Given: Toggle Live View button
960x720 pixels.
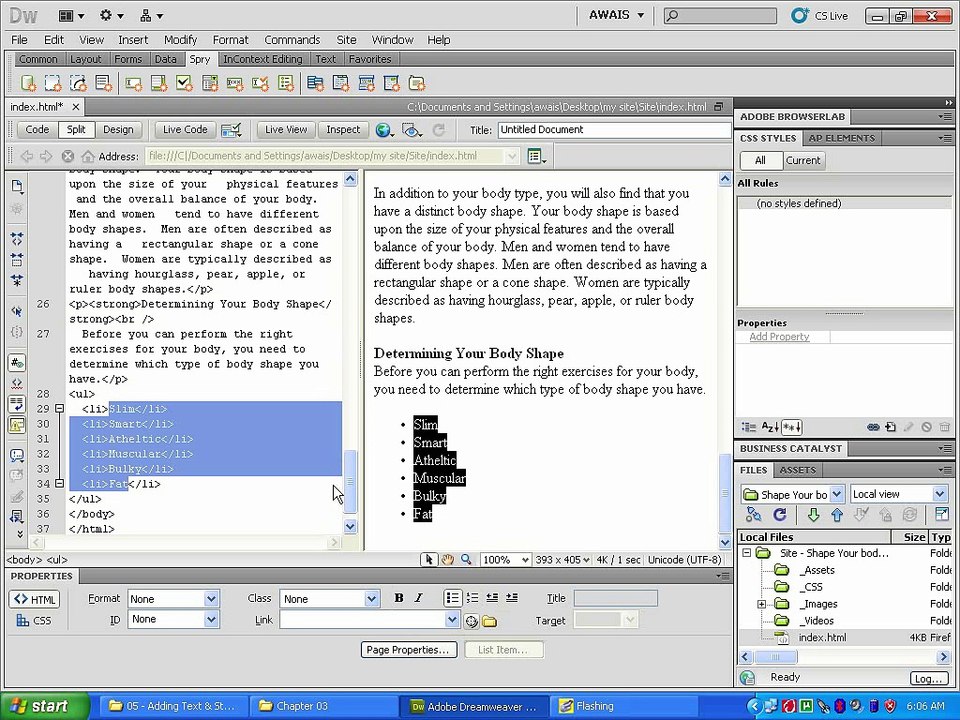Looking at the screenshot, I should (x=286, y=130).
